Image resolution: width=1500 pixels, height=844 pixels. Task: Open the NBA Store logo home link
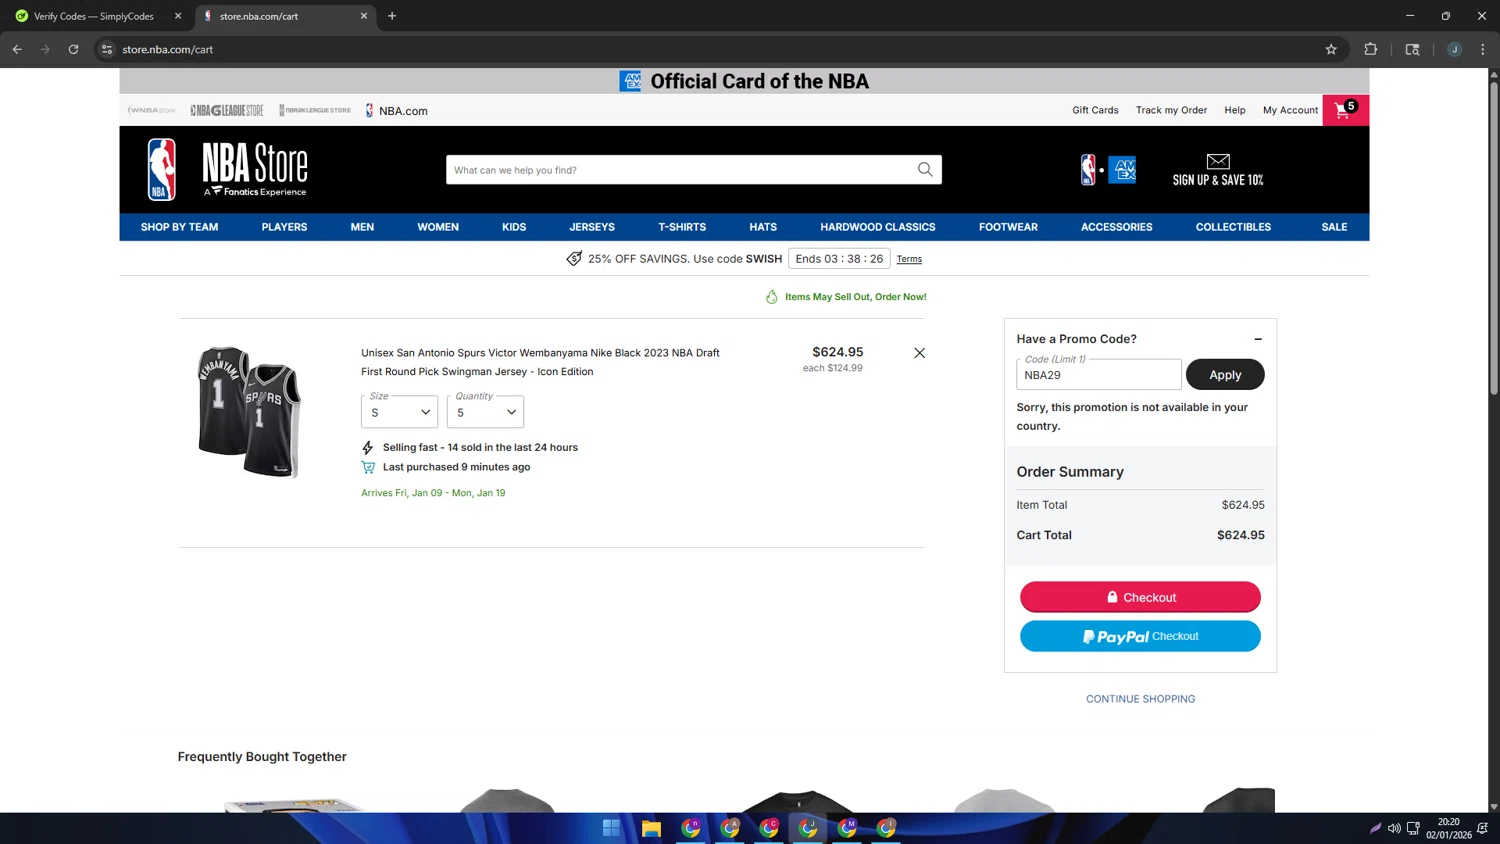tap(228, 170)
